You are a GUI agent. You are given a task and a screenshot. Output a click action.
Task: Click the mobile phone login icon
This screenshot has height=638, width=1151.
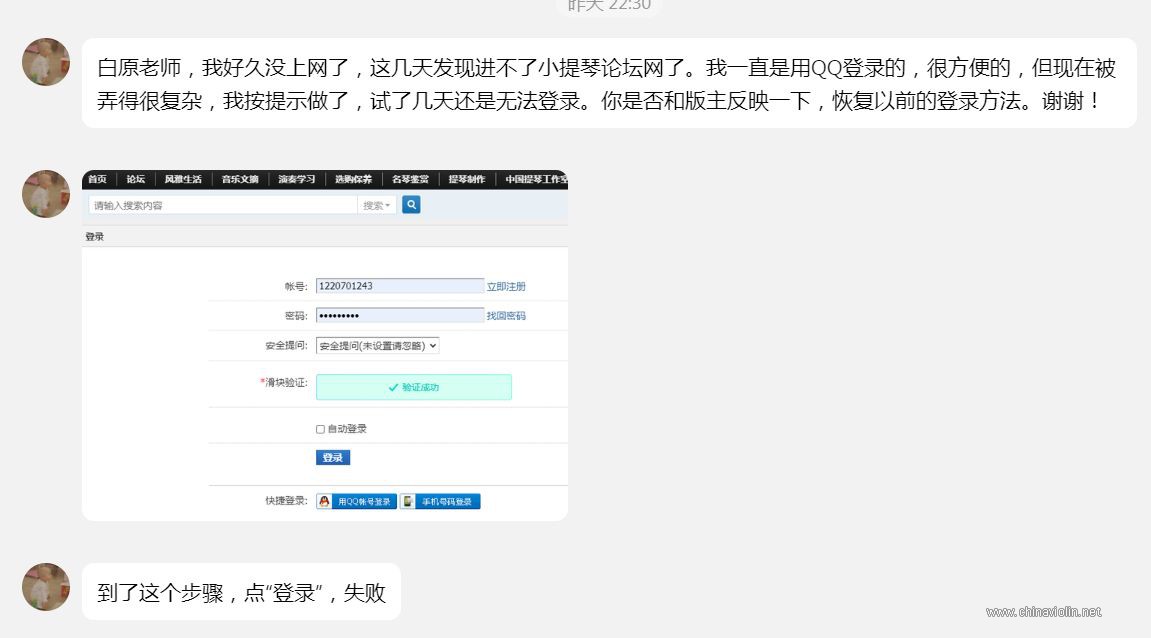[408, 501]
